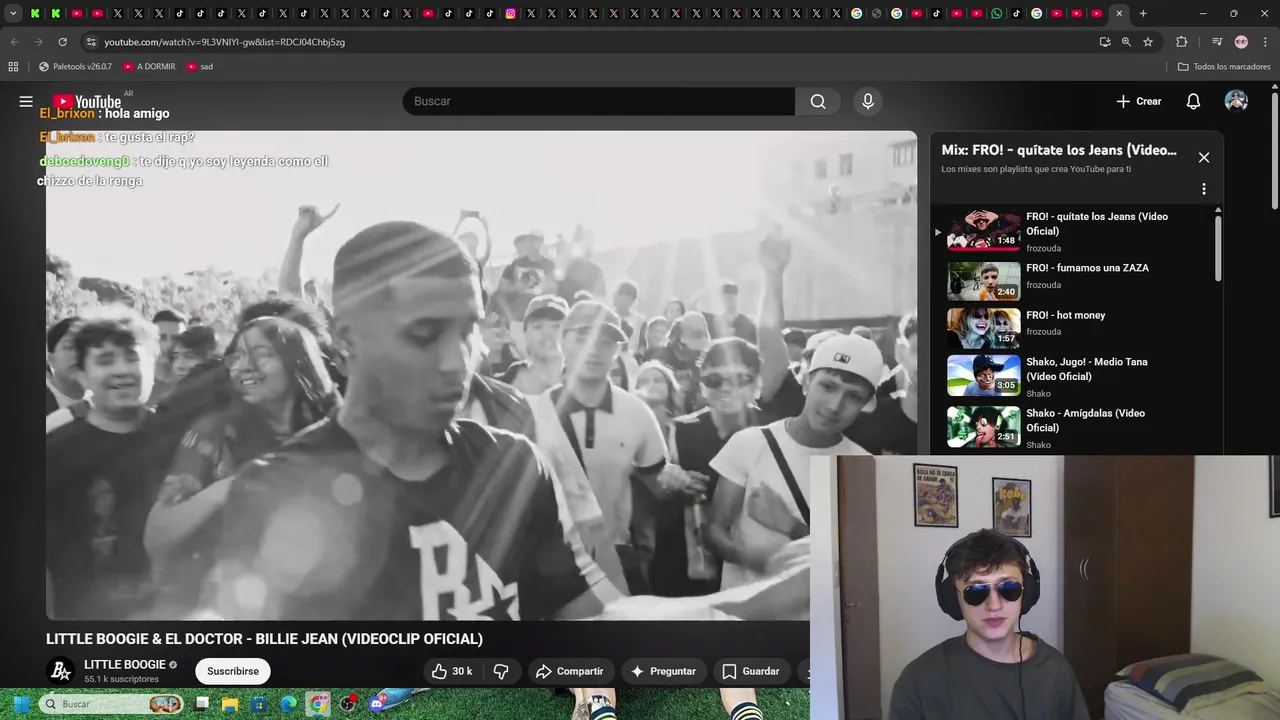
Task: Play quítate los Jeans thumbnail in mix
Action: point(984,229)
